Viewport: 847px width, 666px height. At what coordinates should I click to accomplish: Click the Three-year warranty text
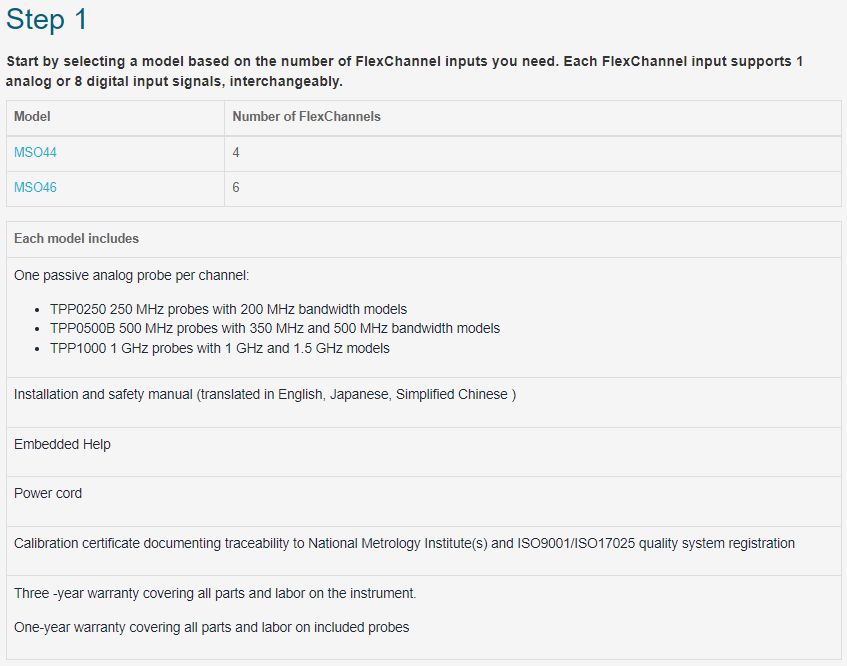[x=215, y=593]
